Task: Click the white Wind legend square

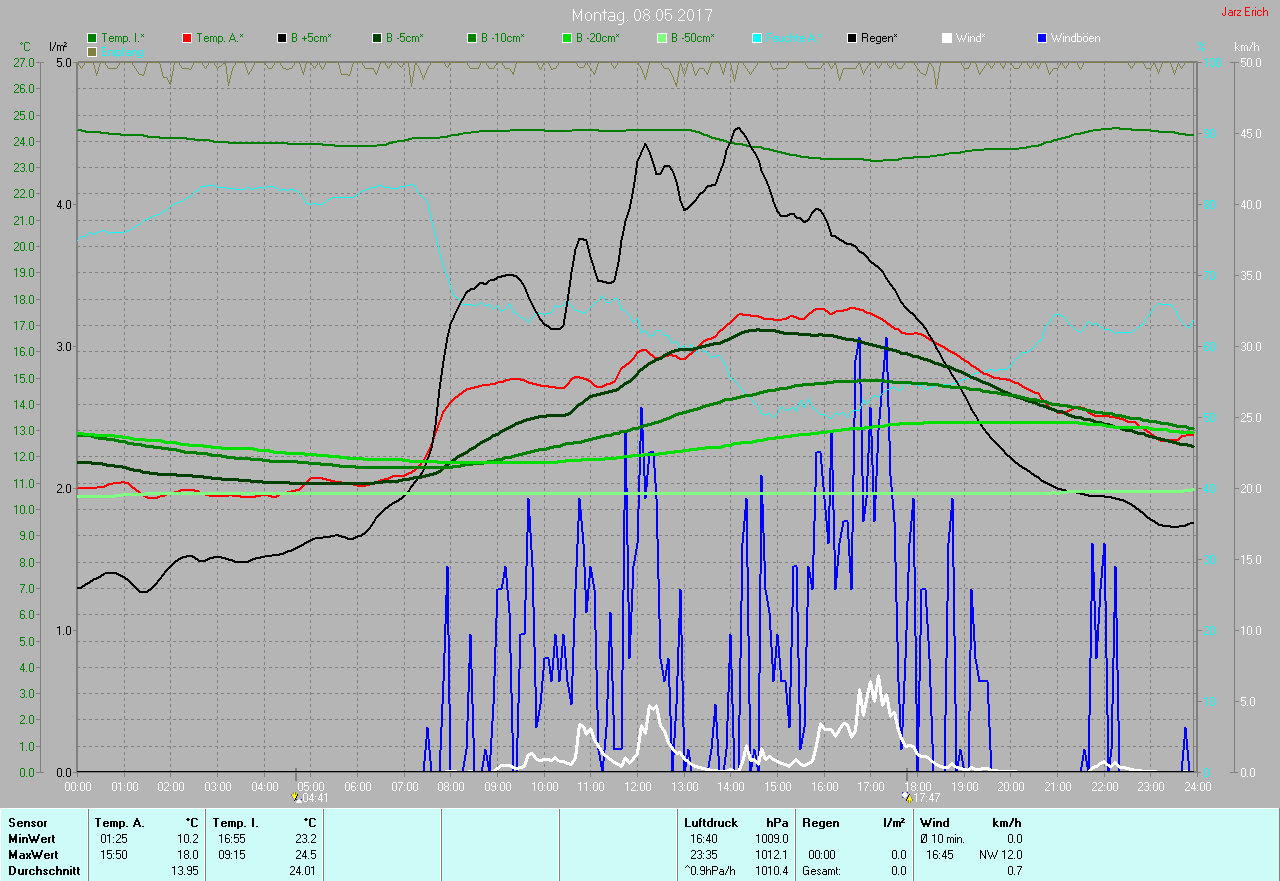Action: pos(947,38)
